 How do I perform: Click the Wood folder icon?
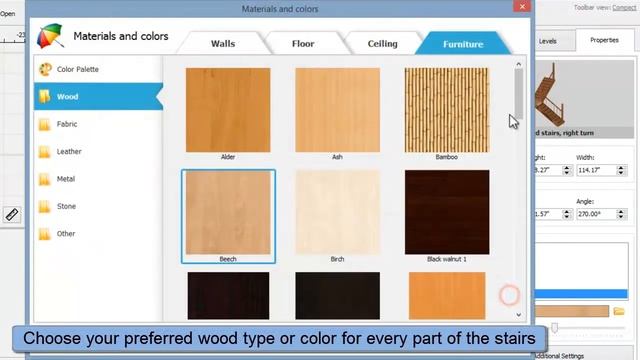click(44, 97)
